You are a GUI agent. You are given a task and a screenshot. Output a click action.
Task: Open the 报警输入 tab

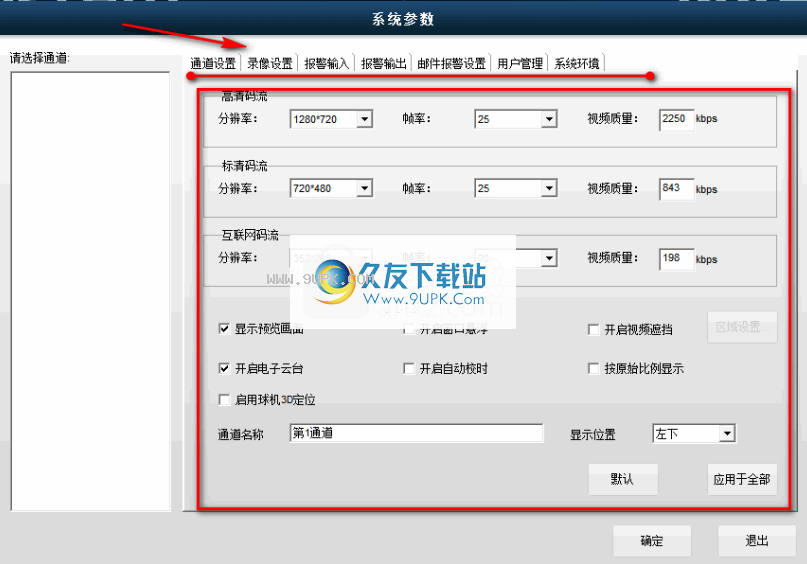326,63
